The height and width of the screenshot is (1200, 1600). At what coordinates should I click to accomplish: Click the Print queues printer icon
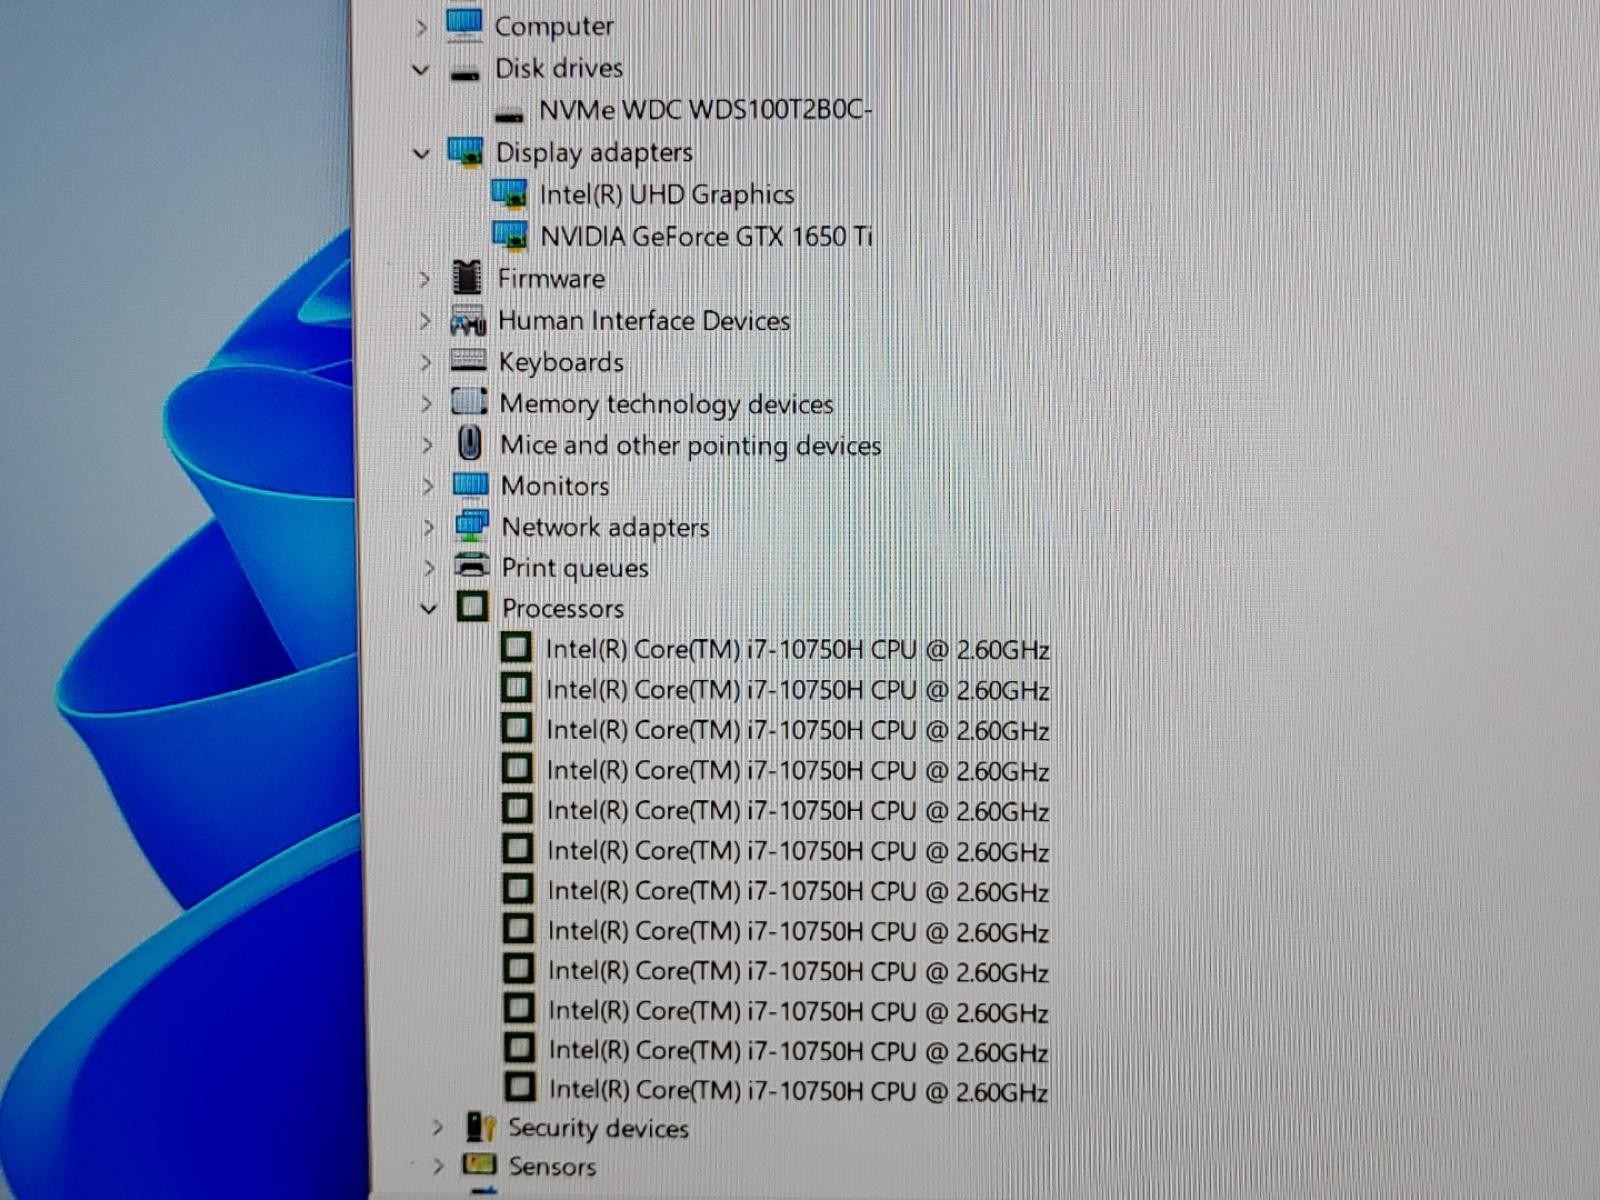tap(472, 566)
